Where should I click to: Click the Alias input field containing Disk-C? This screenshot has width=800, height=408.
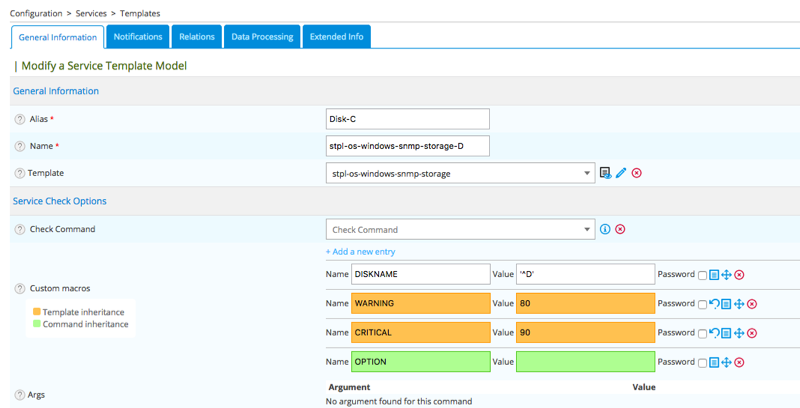407,119
